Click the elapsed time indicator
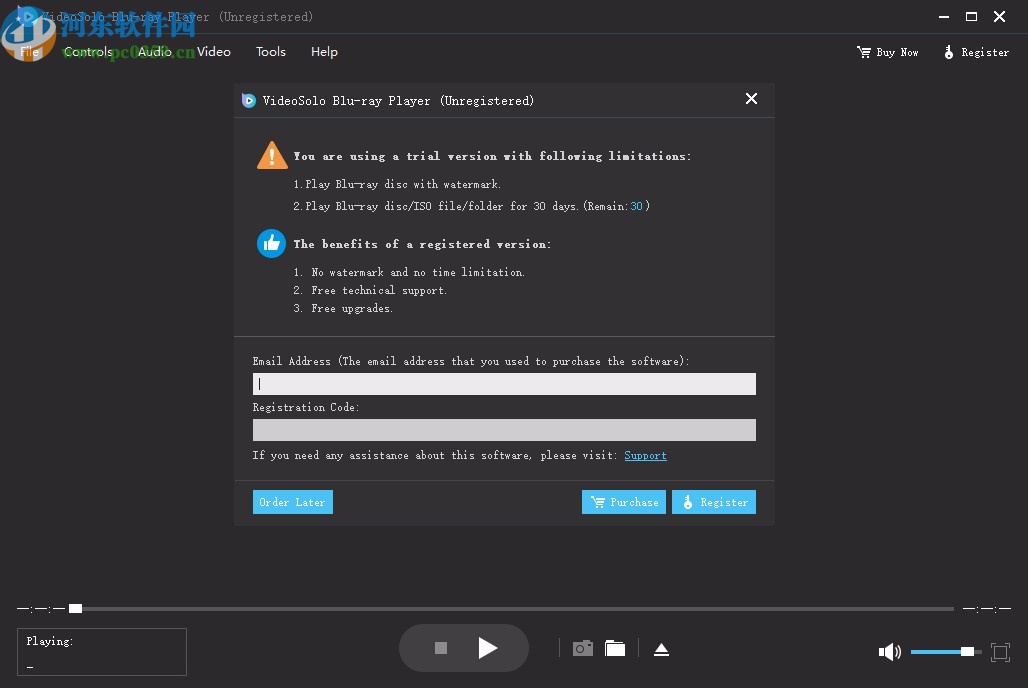This screenshot has width=1028, height=688. coord(41,609)
